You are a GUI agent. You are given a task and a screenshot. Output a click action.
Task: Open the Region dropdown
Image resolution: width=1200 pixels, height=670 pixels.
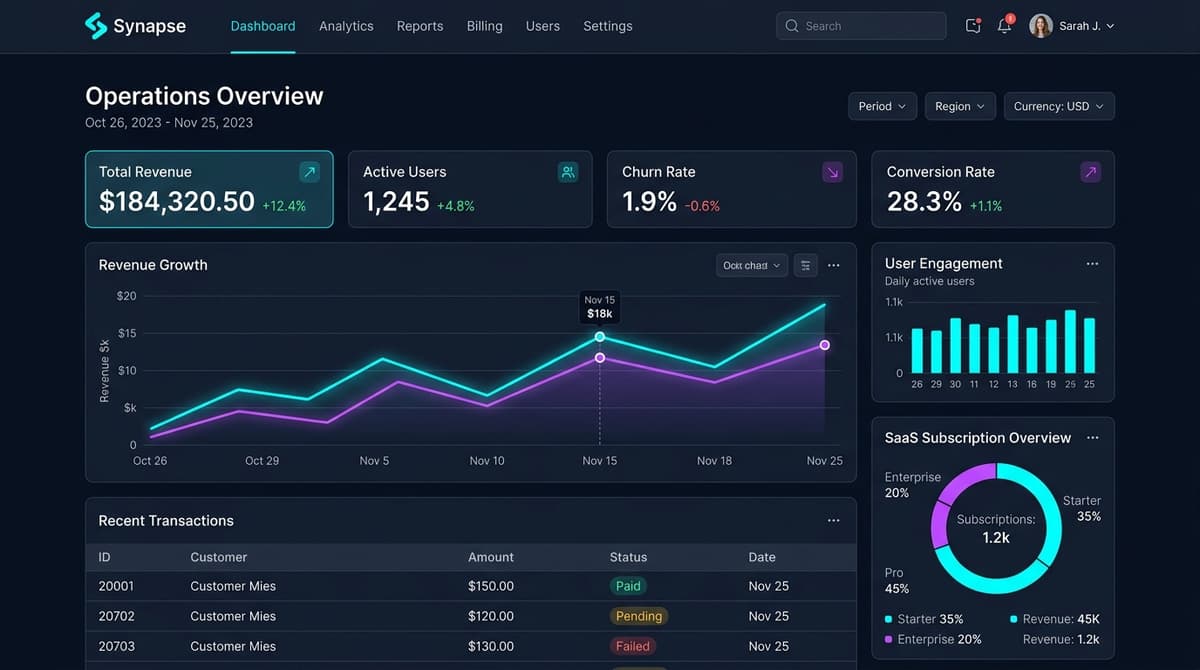point(960,106)
